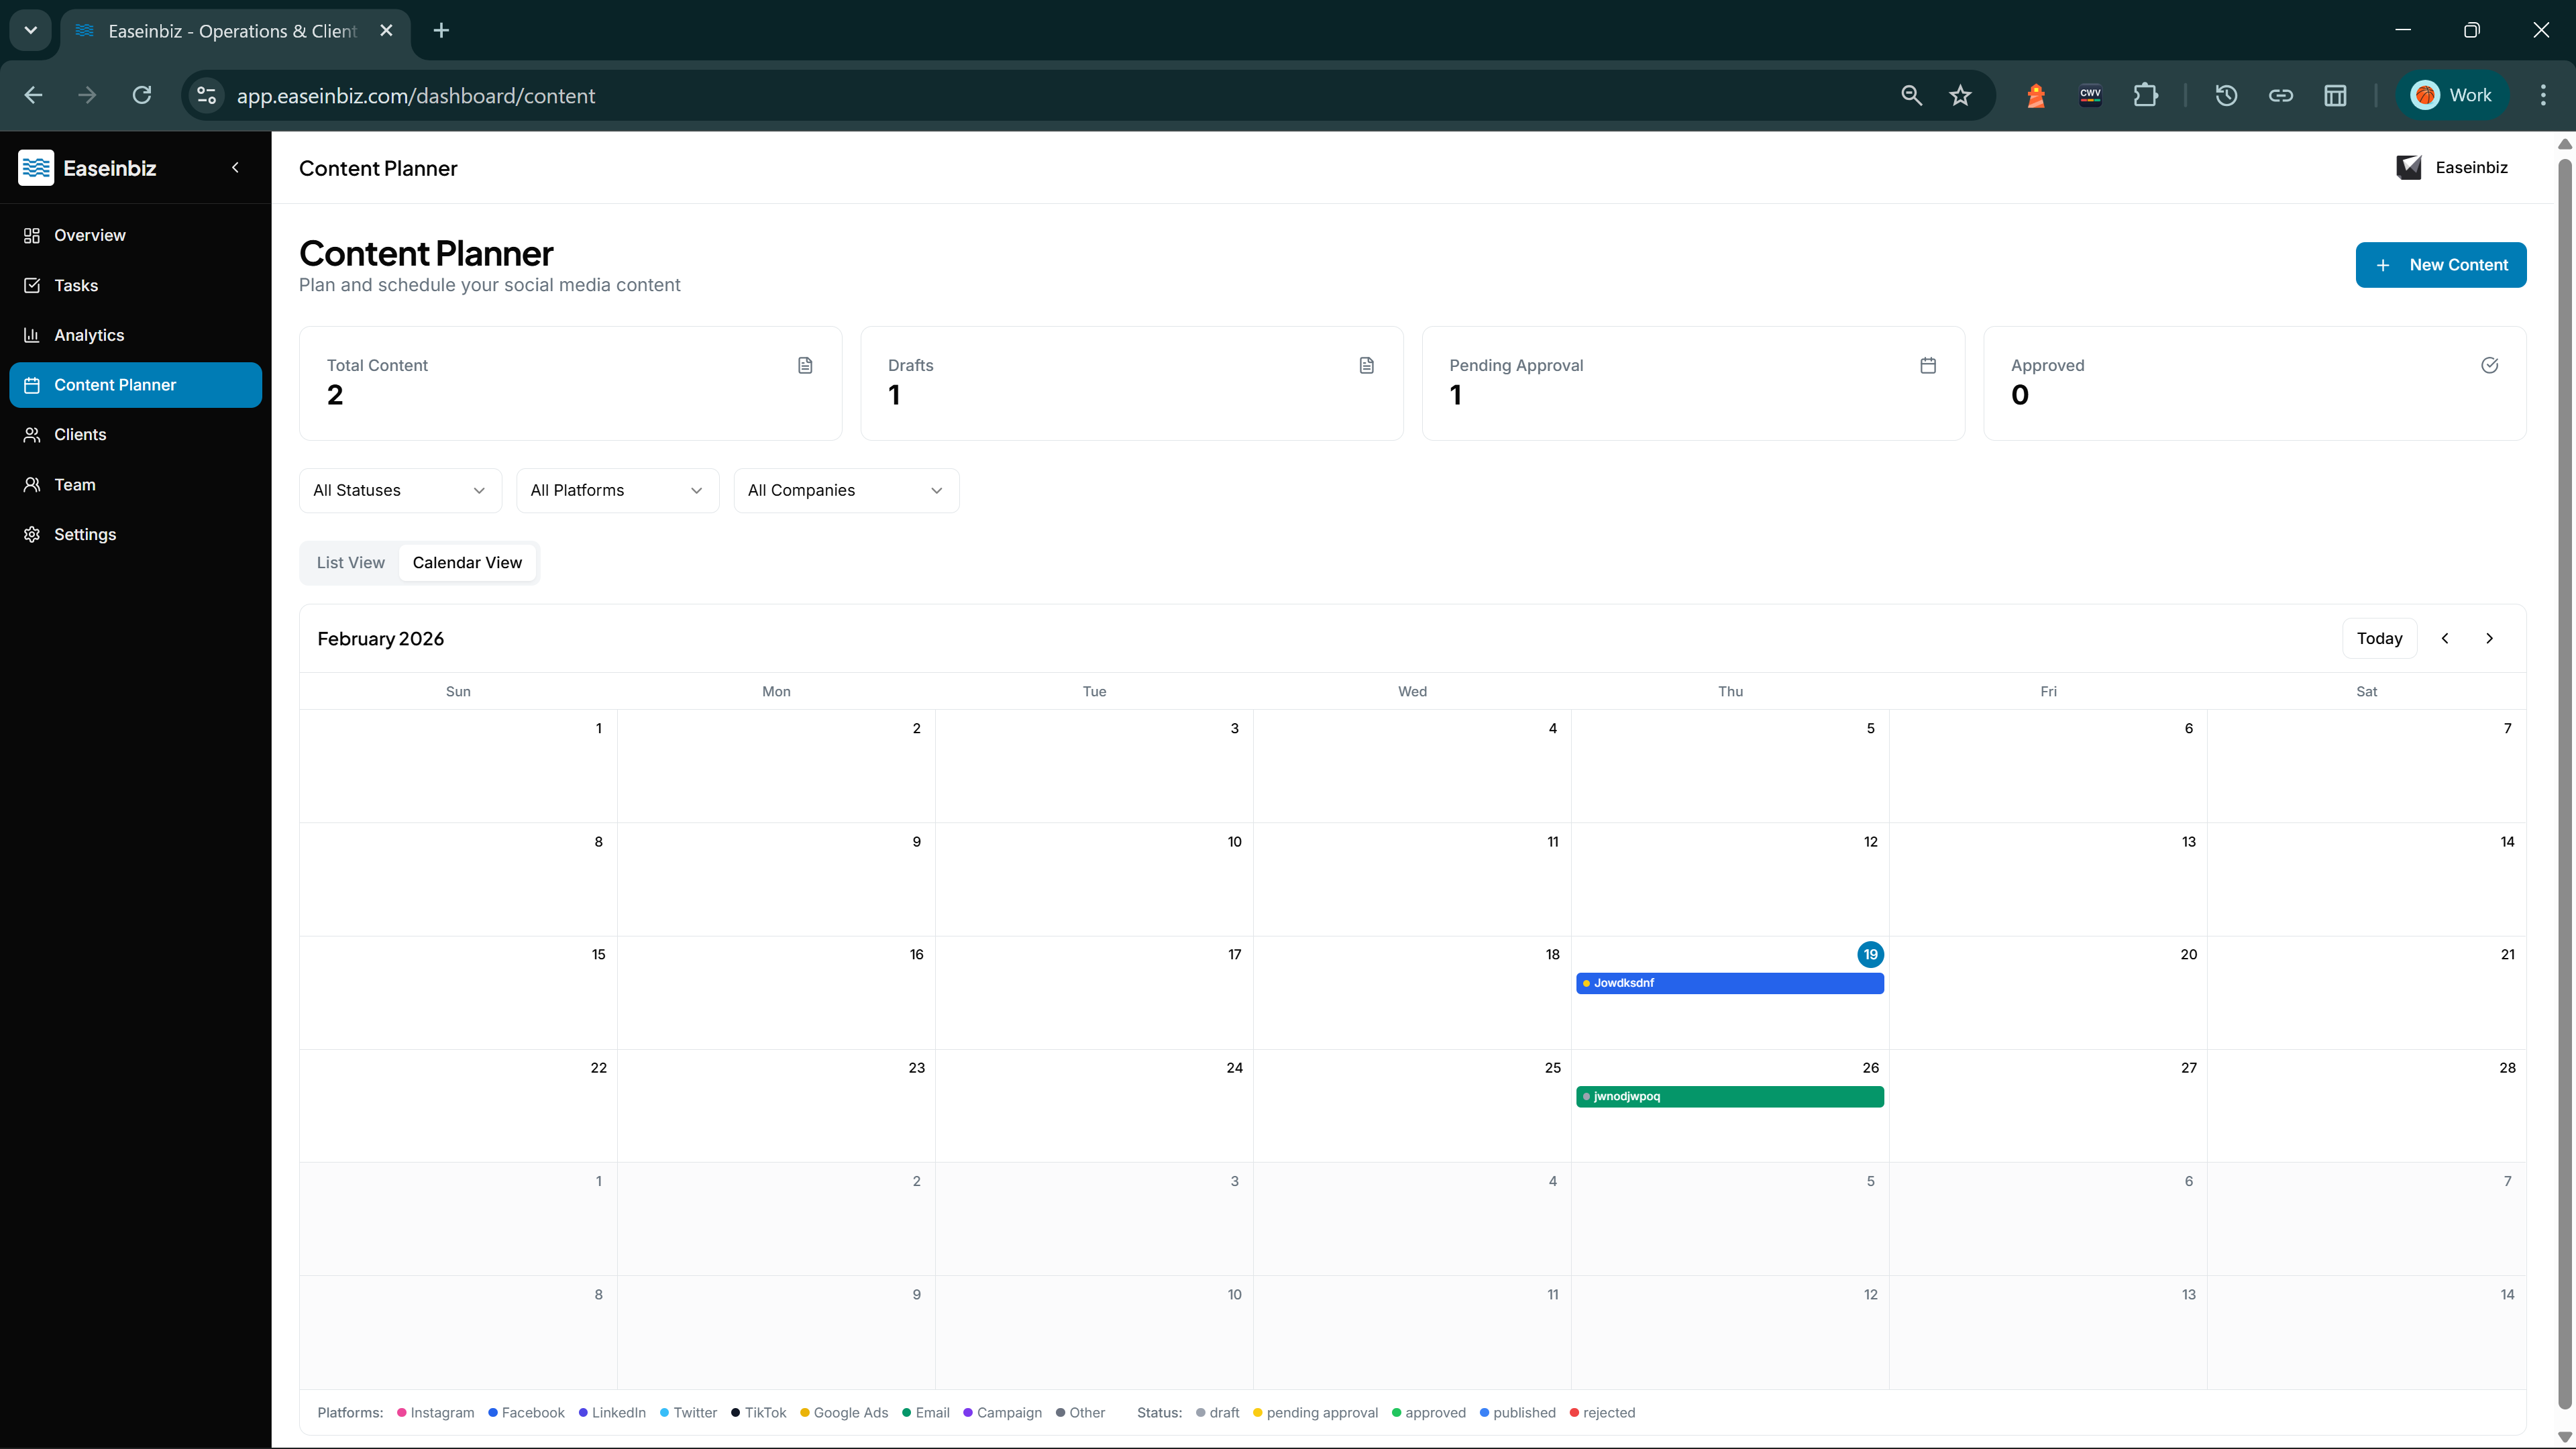
Task: Click the New Content button
Action: point(2441,264)
